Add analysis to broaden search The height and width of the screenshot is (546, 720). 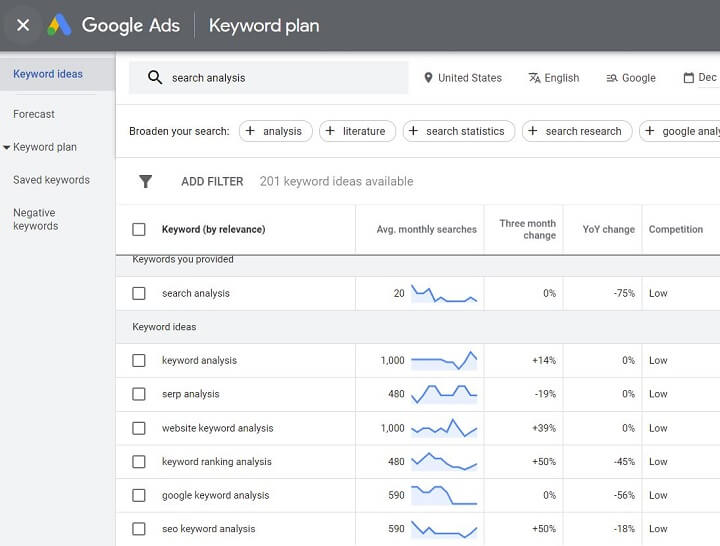276,131
